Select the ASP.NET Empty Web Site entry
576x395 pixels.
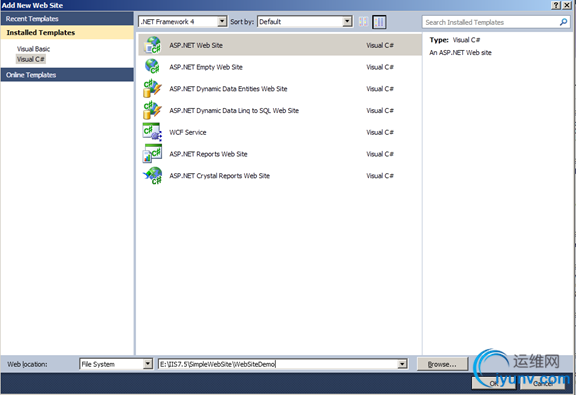coord(206,67)
